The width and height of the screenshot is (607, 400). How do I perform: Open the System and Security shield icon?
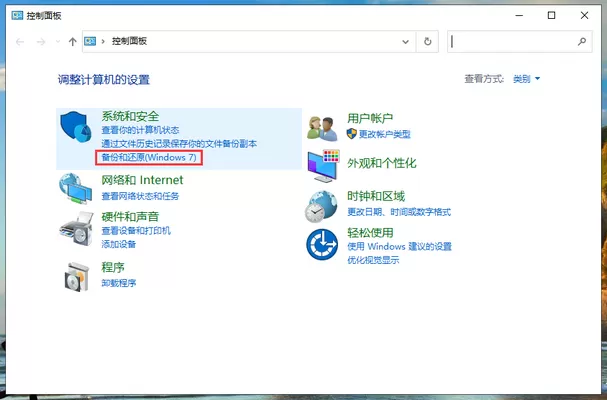click(x=75, y=127)
